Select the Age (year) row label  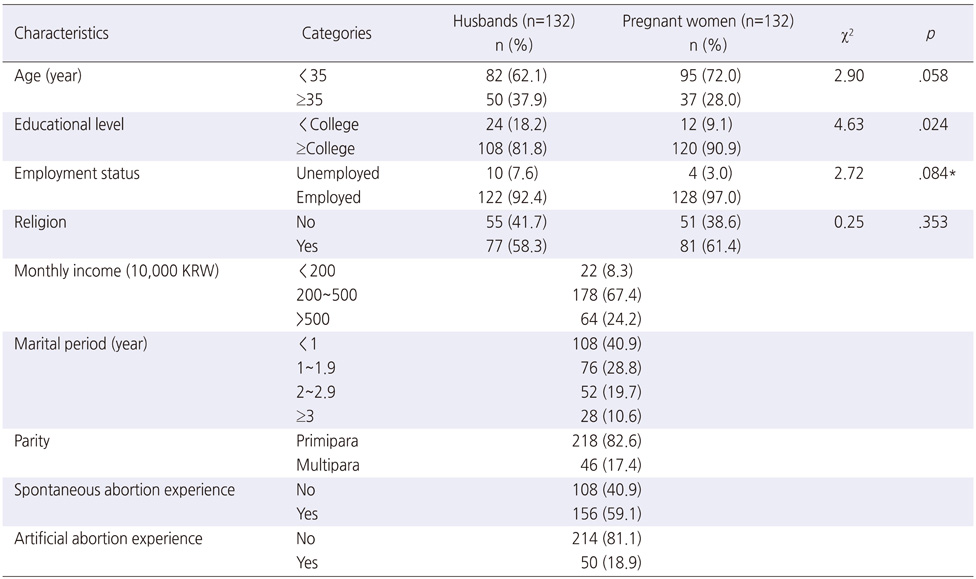click(x=48, y=76)
